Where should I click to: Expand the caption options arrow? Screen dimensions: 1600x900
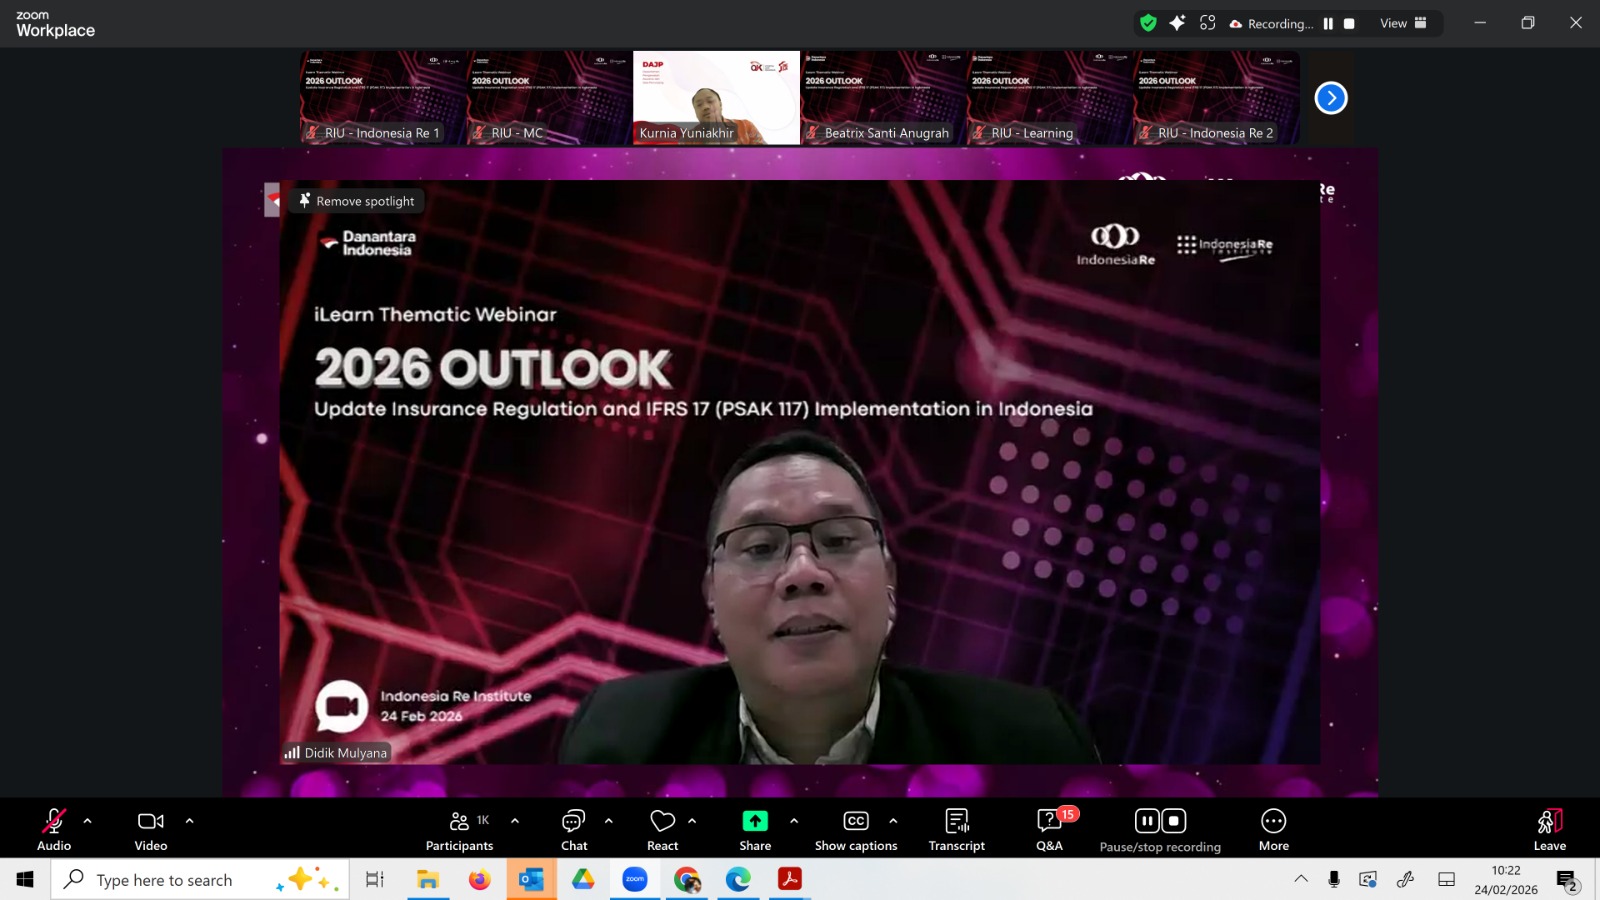pos(893,821)
